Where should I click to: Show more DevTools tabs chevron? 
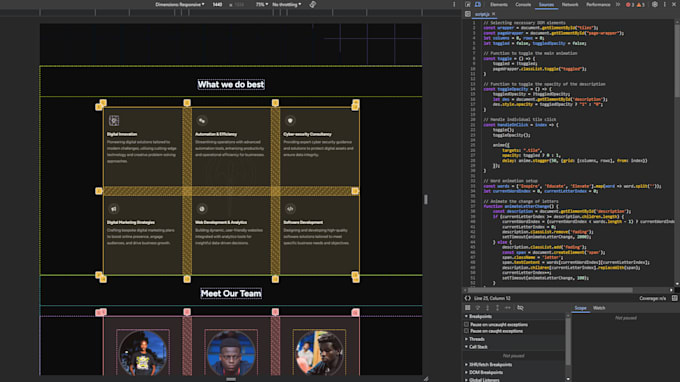click(x=618, y=4)
